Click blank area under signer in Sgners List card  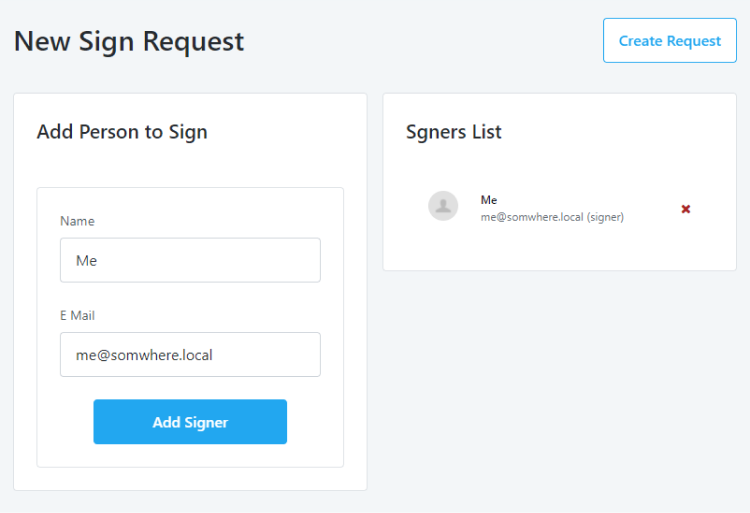pyautogui.click(x=560, y=250)
